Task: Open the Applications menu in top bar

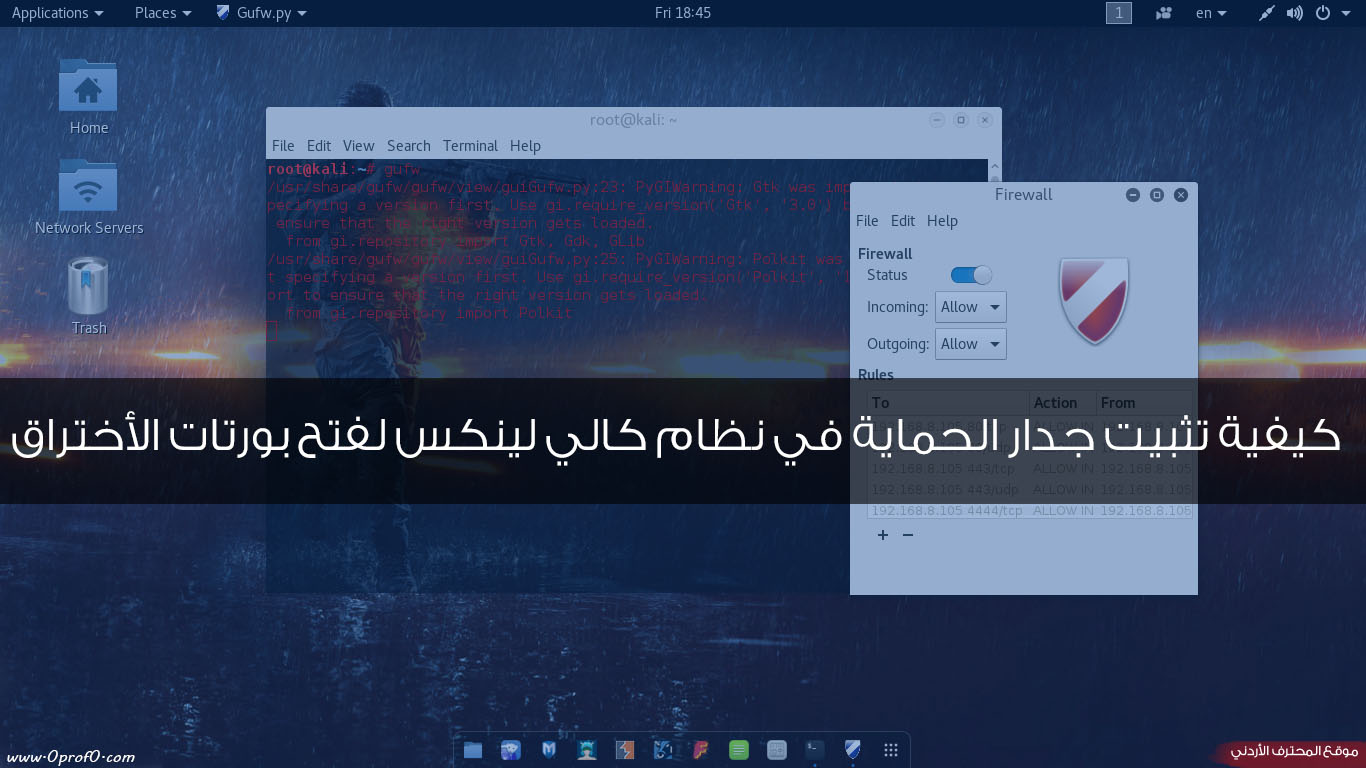Action: point(57,13)
